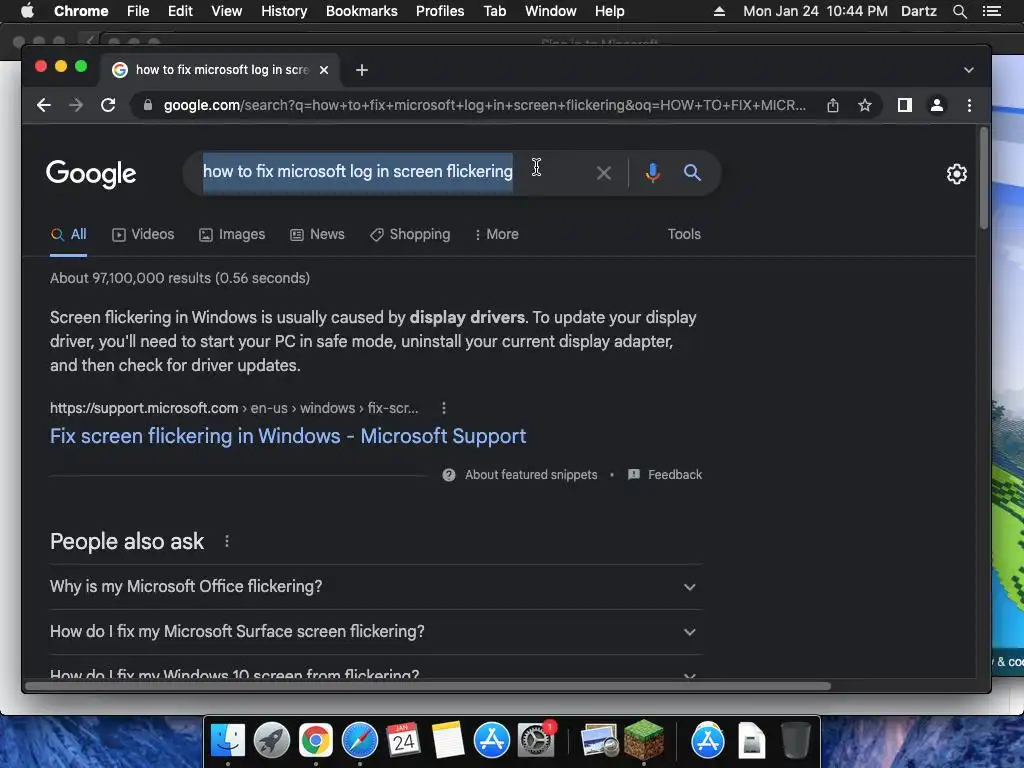This screenshot has width=1024, height=768.
Task: Open Calendar showing 24 in Dock
Action: point(403,740)
